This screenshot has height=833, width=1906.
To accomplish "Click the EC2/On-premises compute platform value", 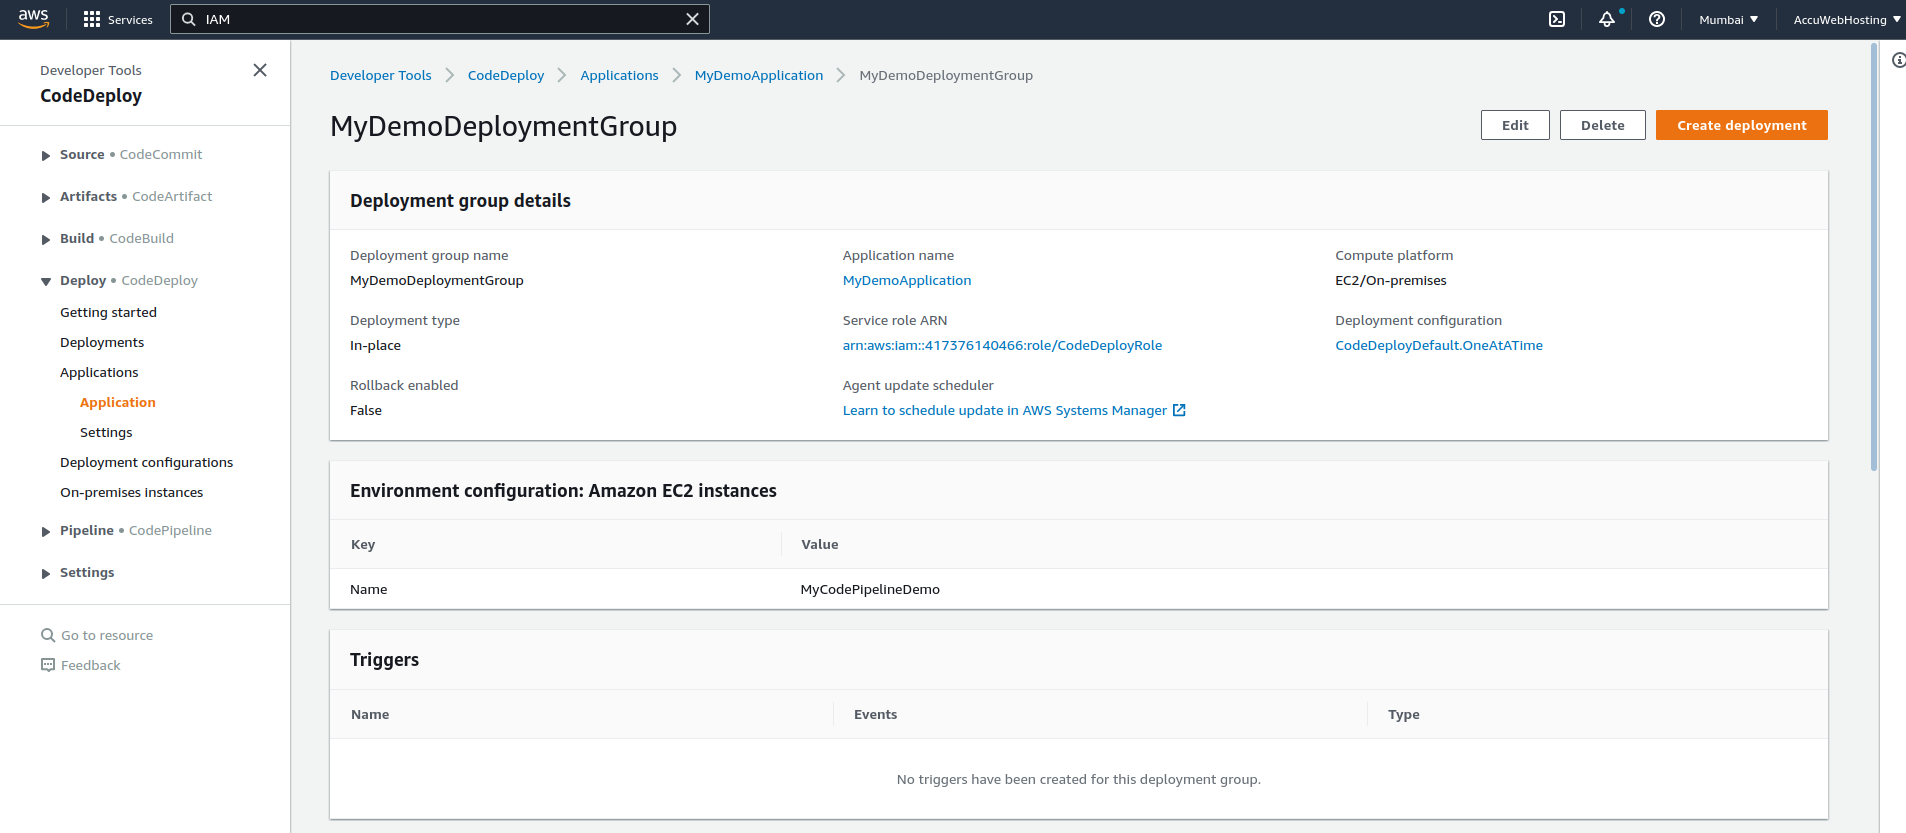I will 1390,280.
